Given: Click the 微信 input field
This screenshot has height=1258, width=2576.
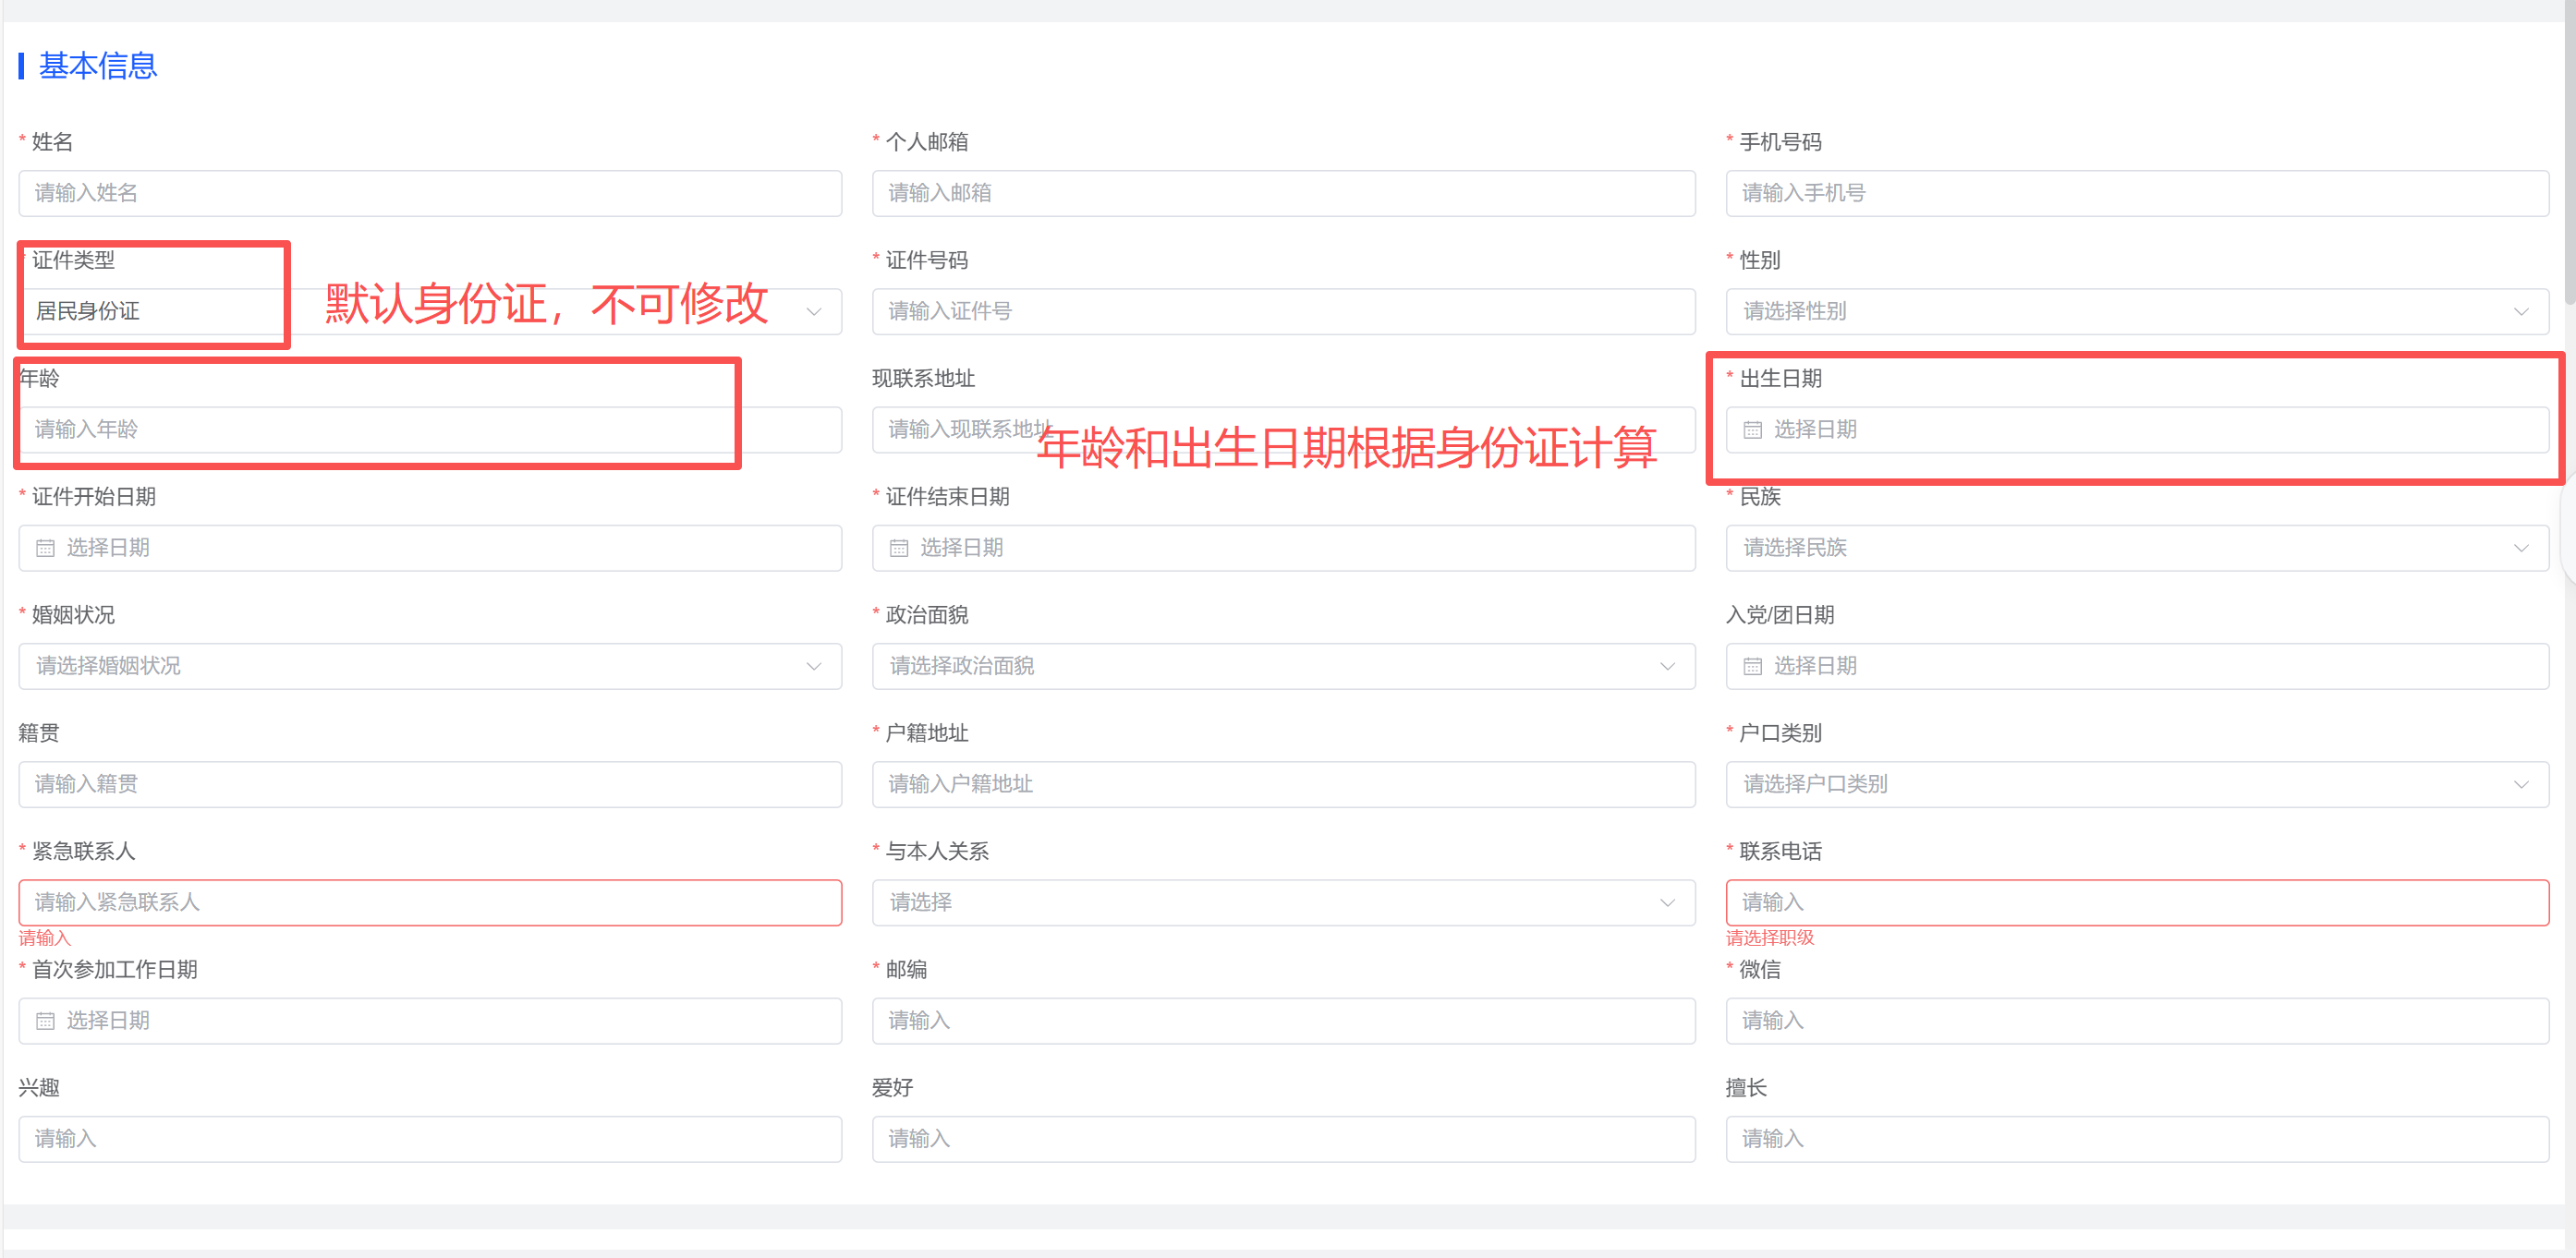Looking at the screenshot, I should pos(2136,1021).
